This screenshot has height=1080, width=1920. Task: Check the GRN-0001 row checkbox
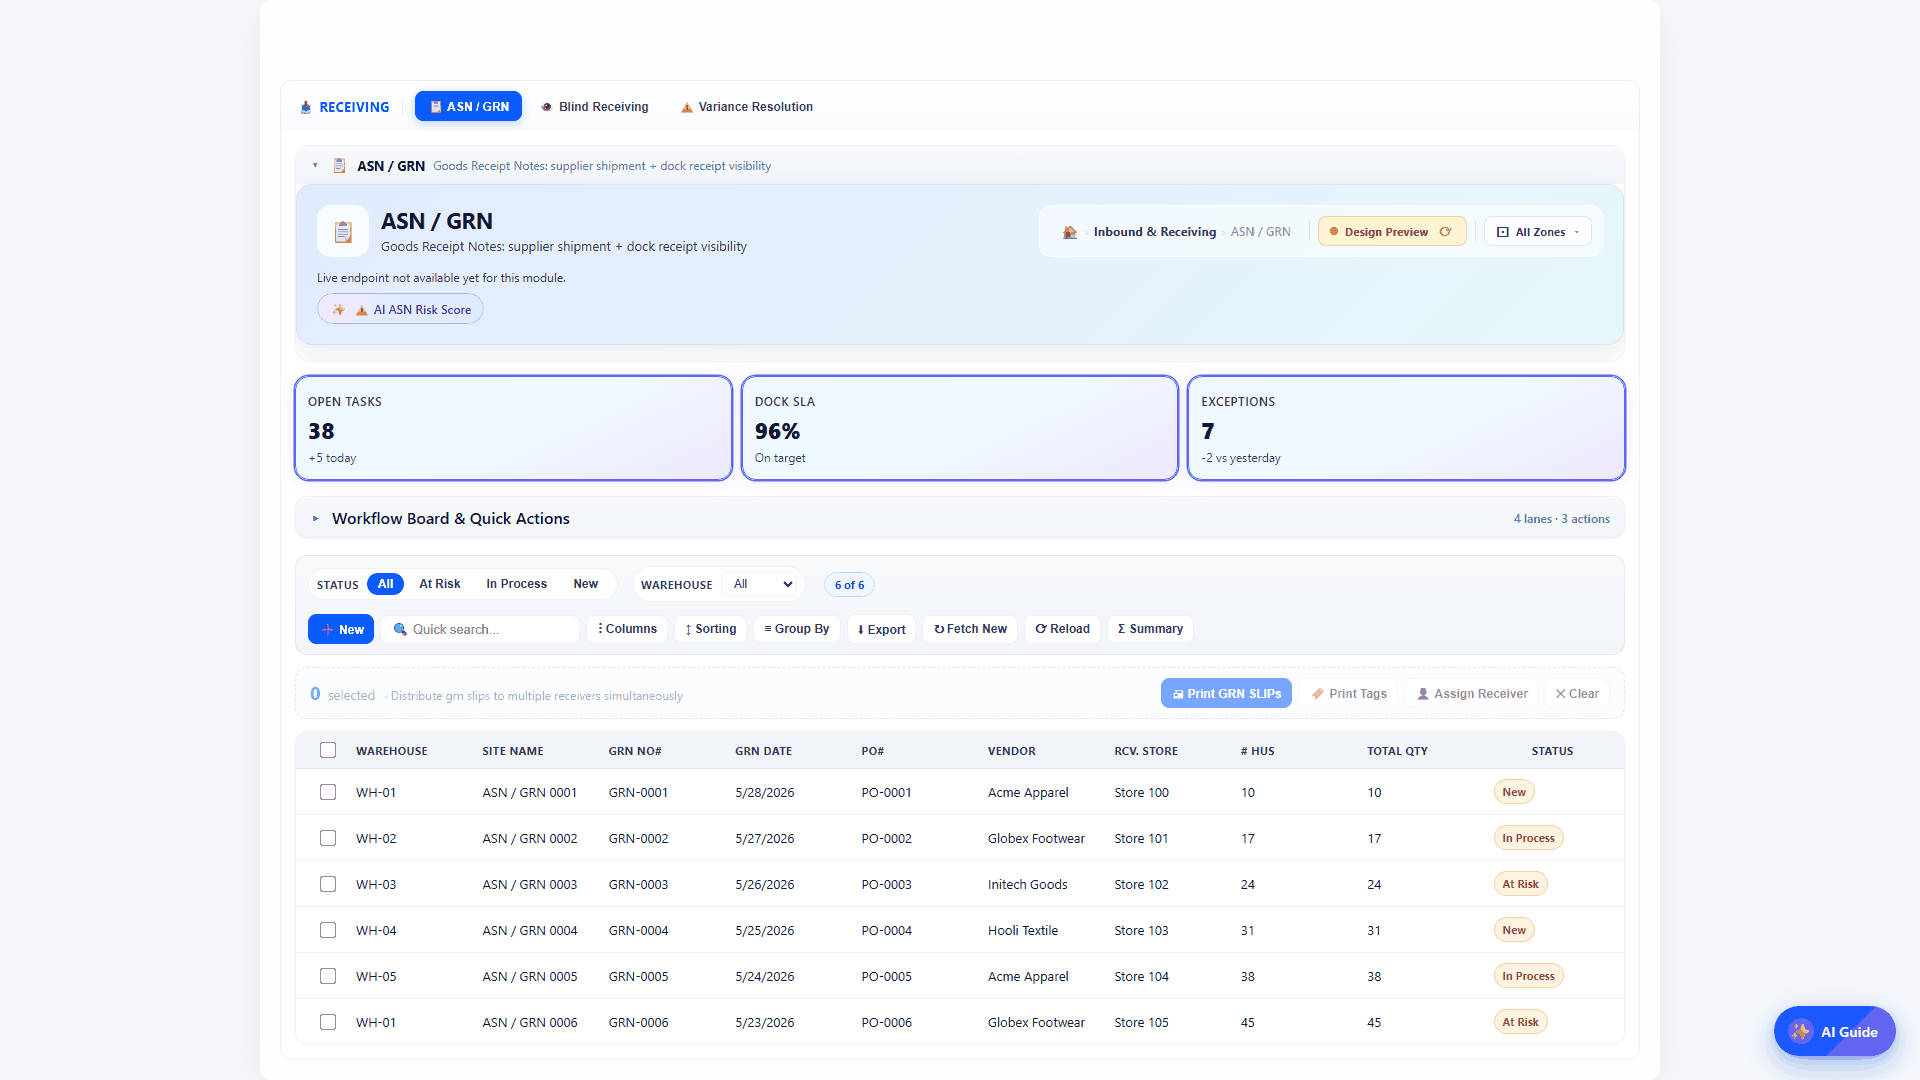328,792
